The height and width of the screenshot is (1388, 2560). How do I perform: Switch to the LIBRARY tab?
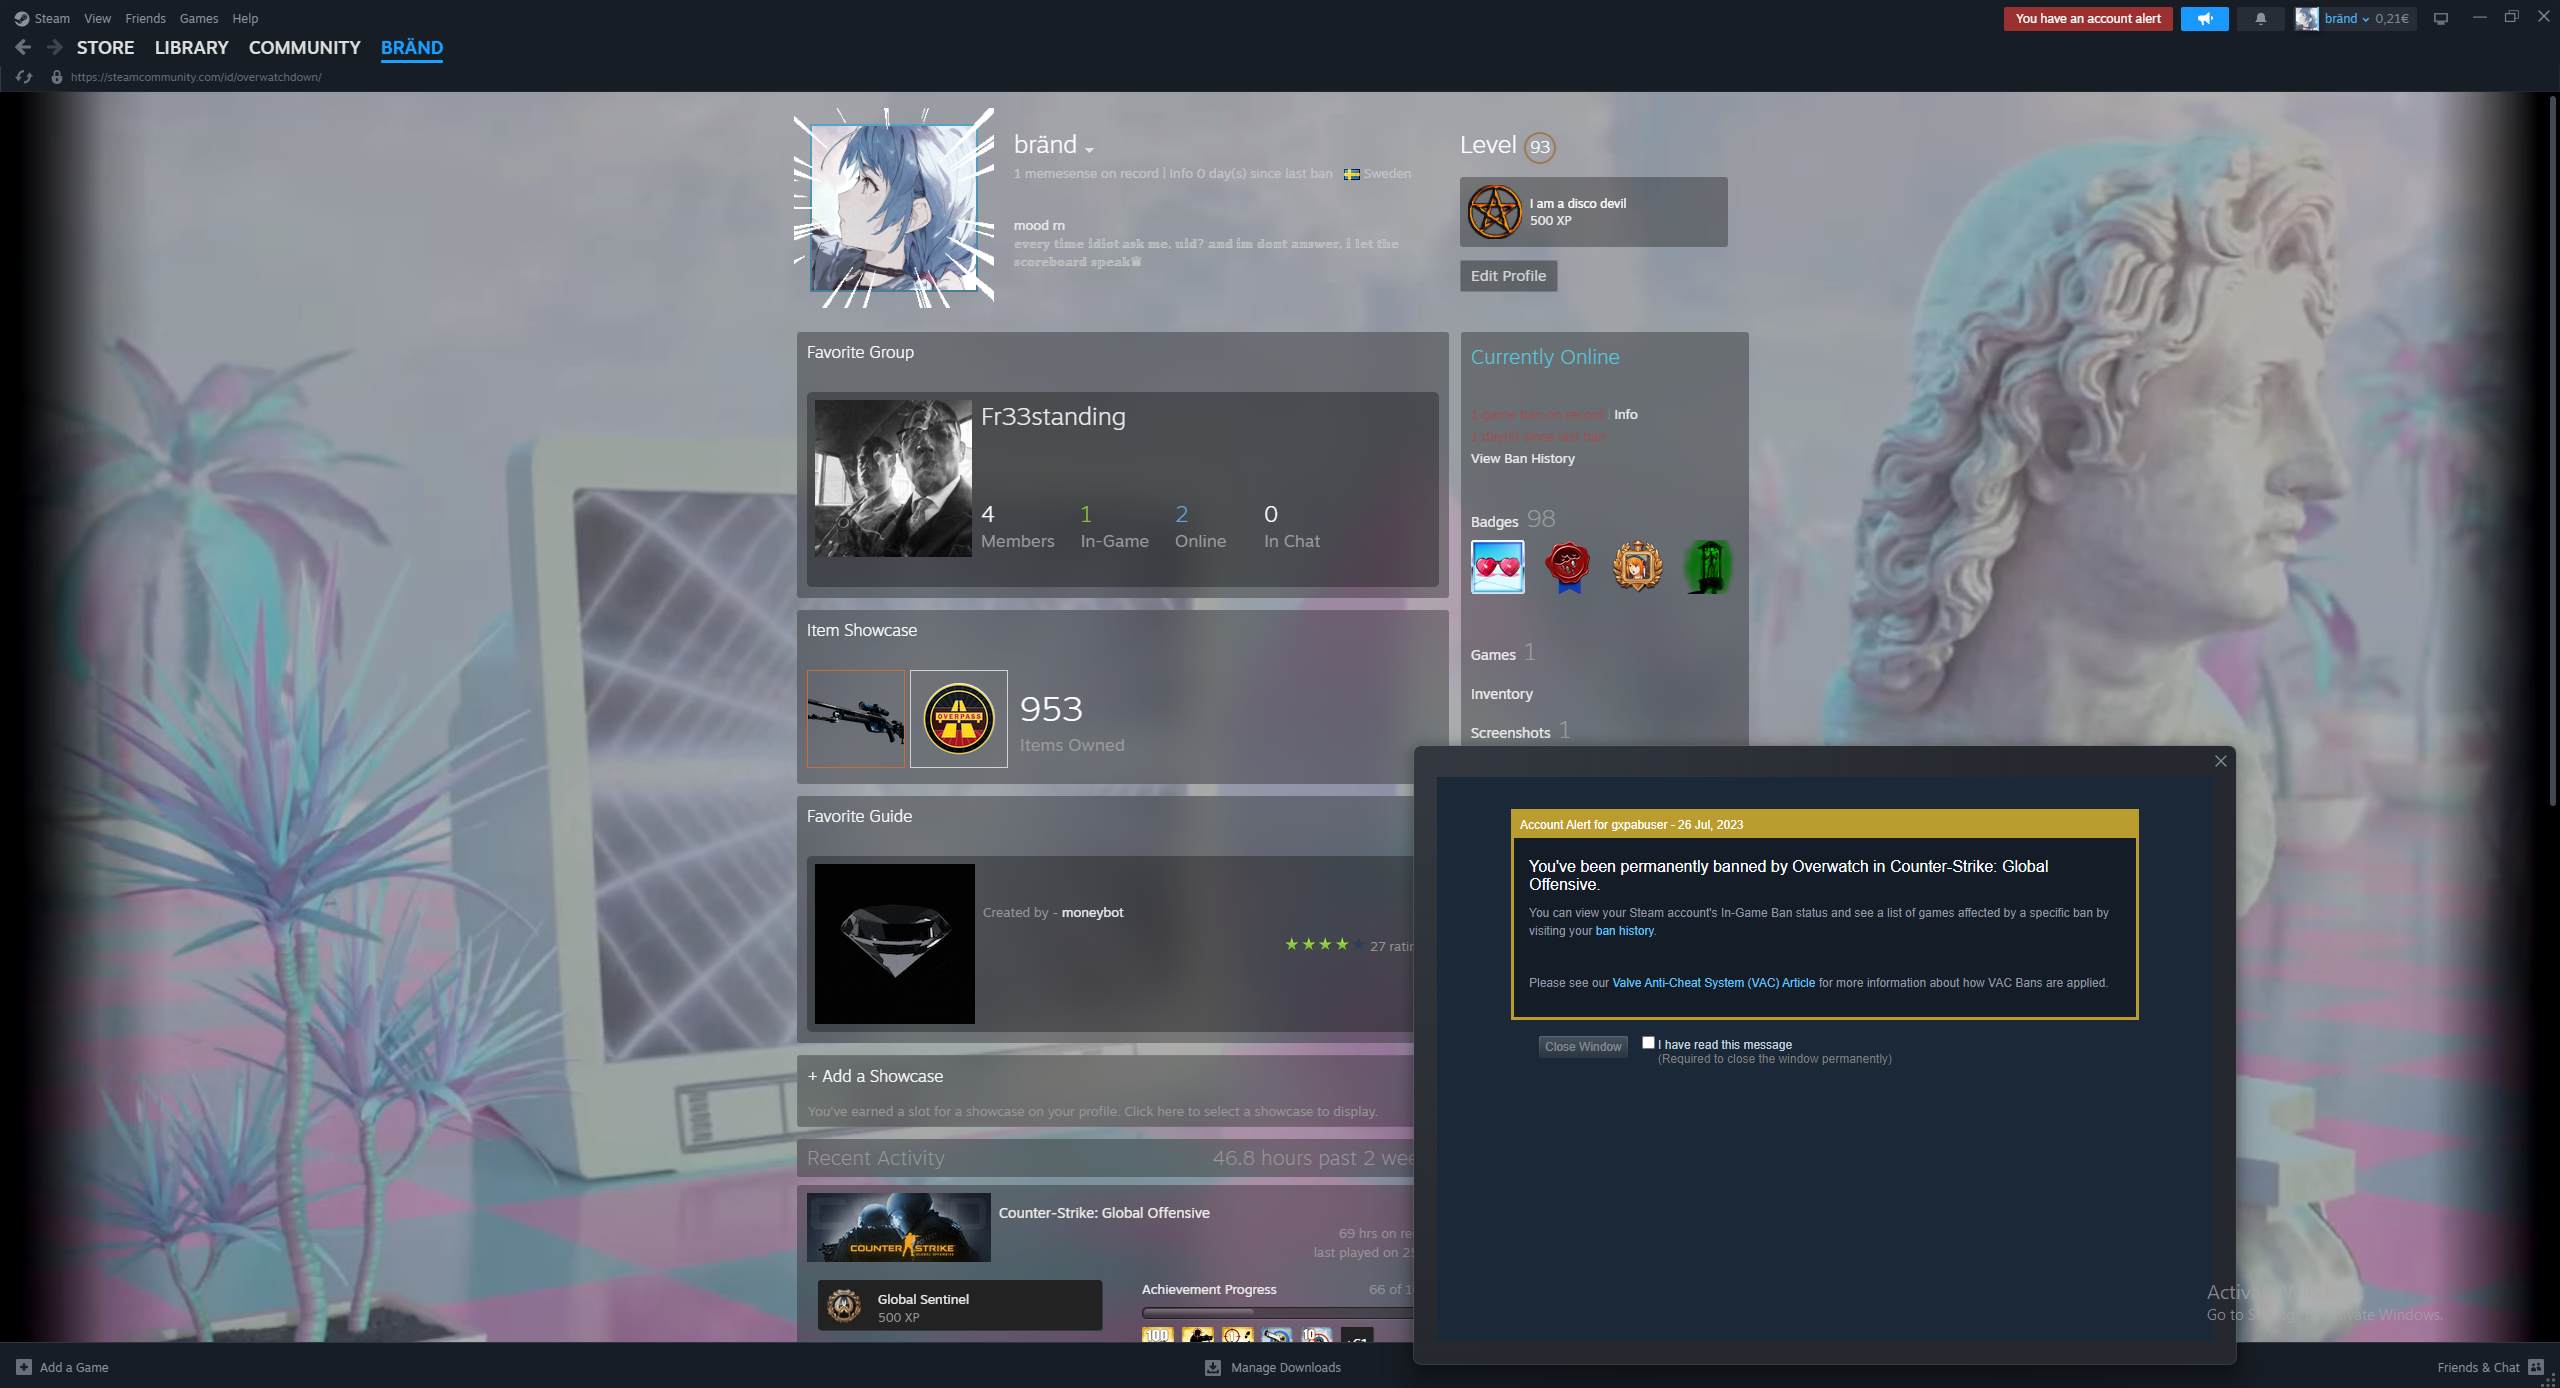[191, 47]
